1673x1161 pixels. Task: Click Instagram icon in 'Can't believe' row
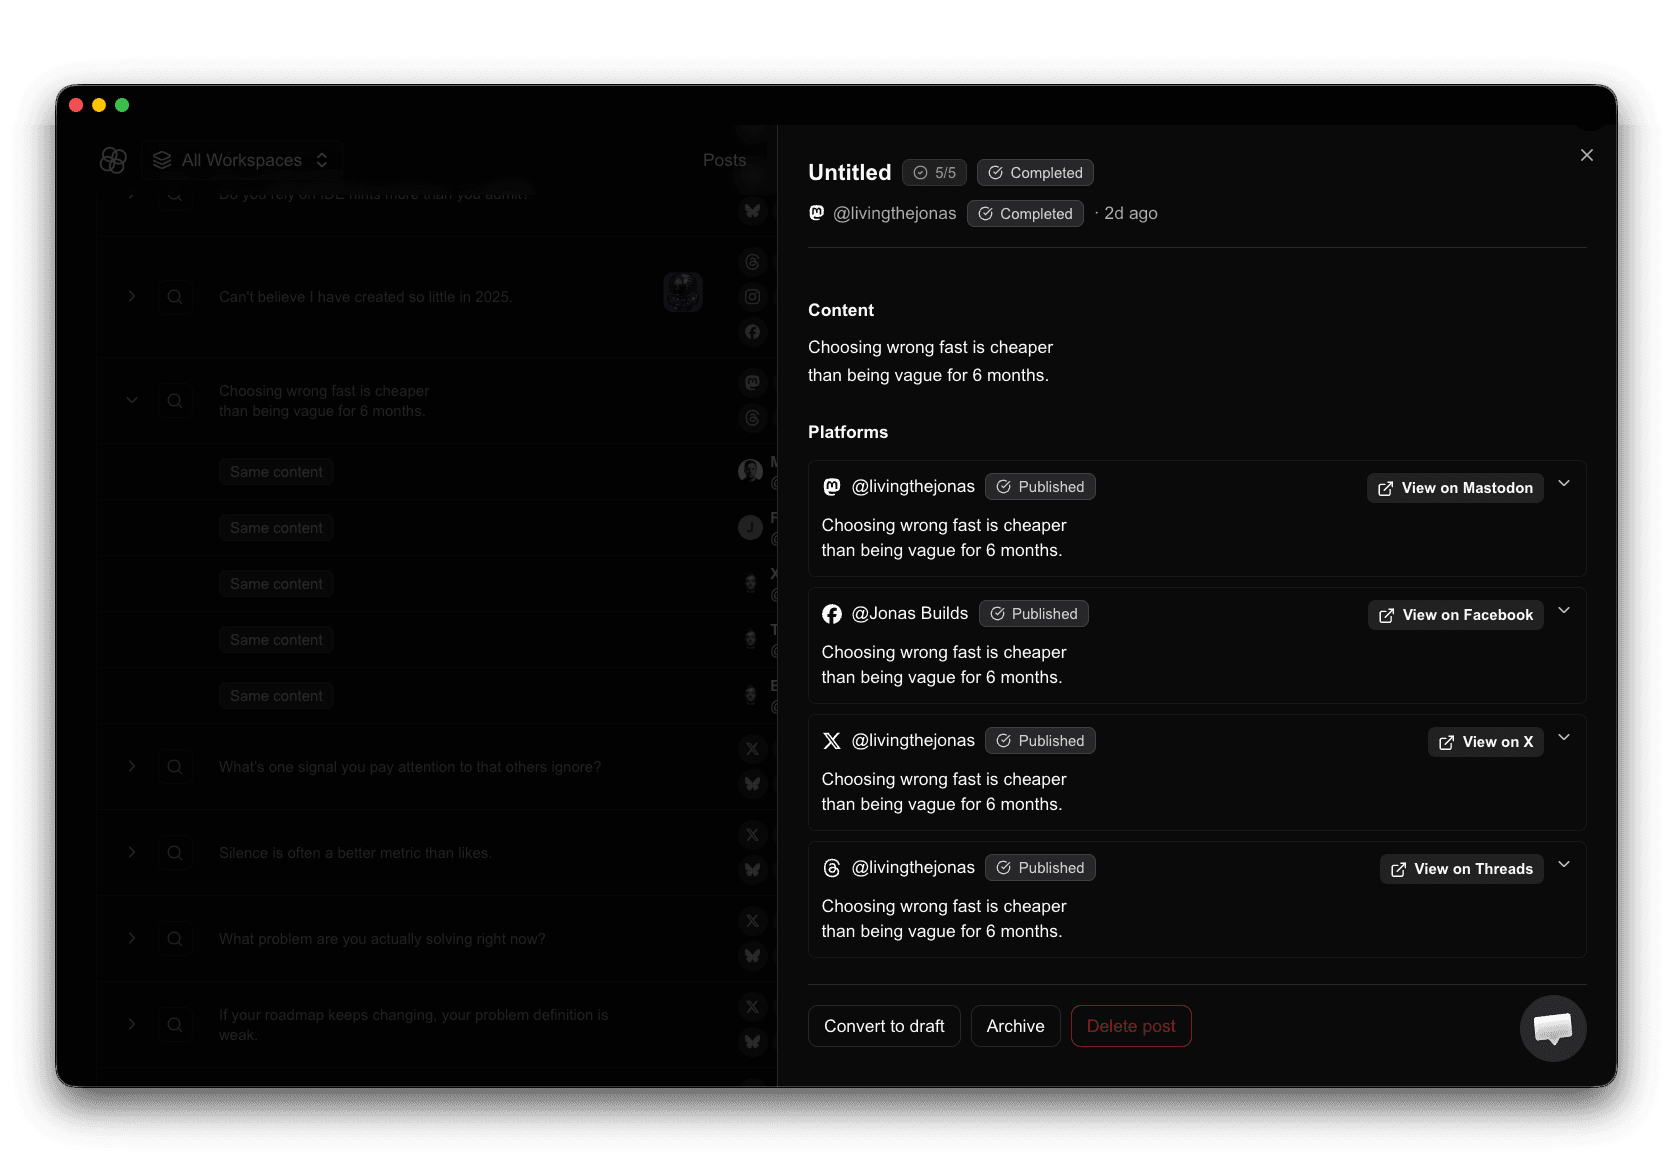click(753, 297)
